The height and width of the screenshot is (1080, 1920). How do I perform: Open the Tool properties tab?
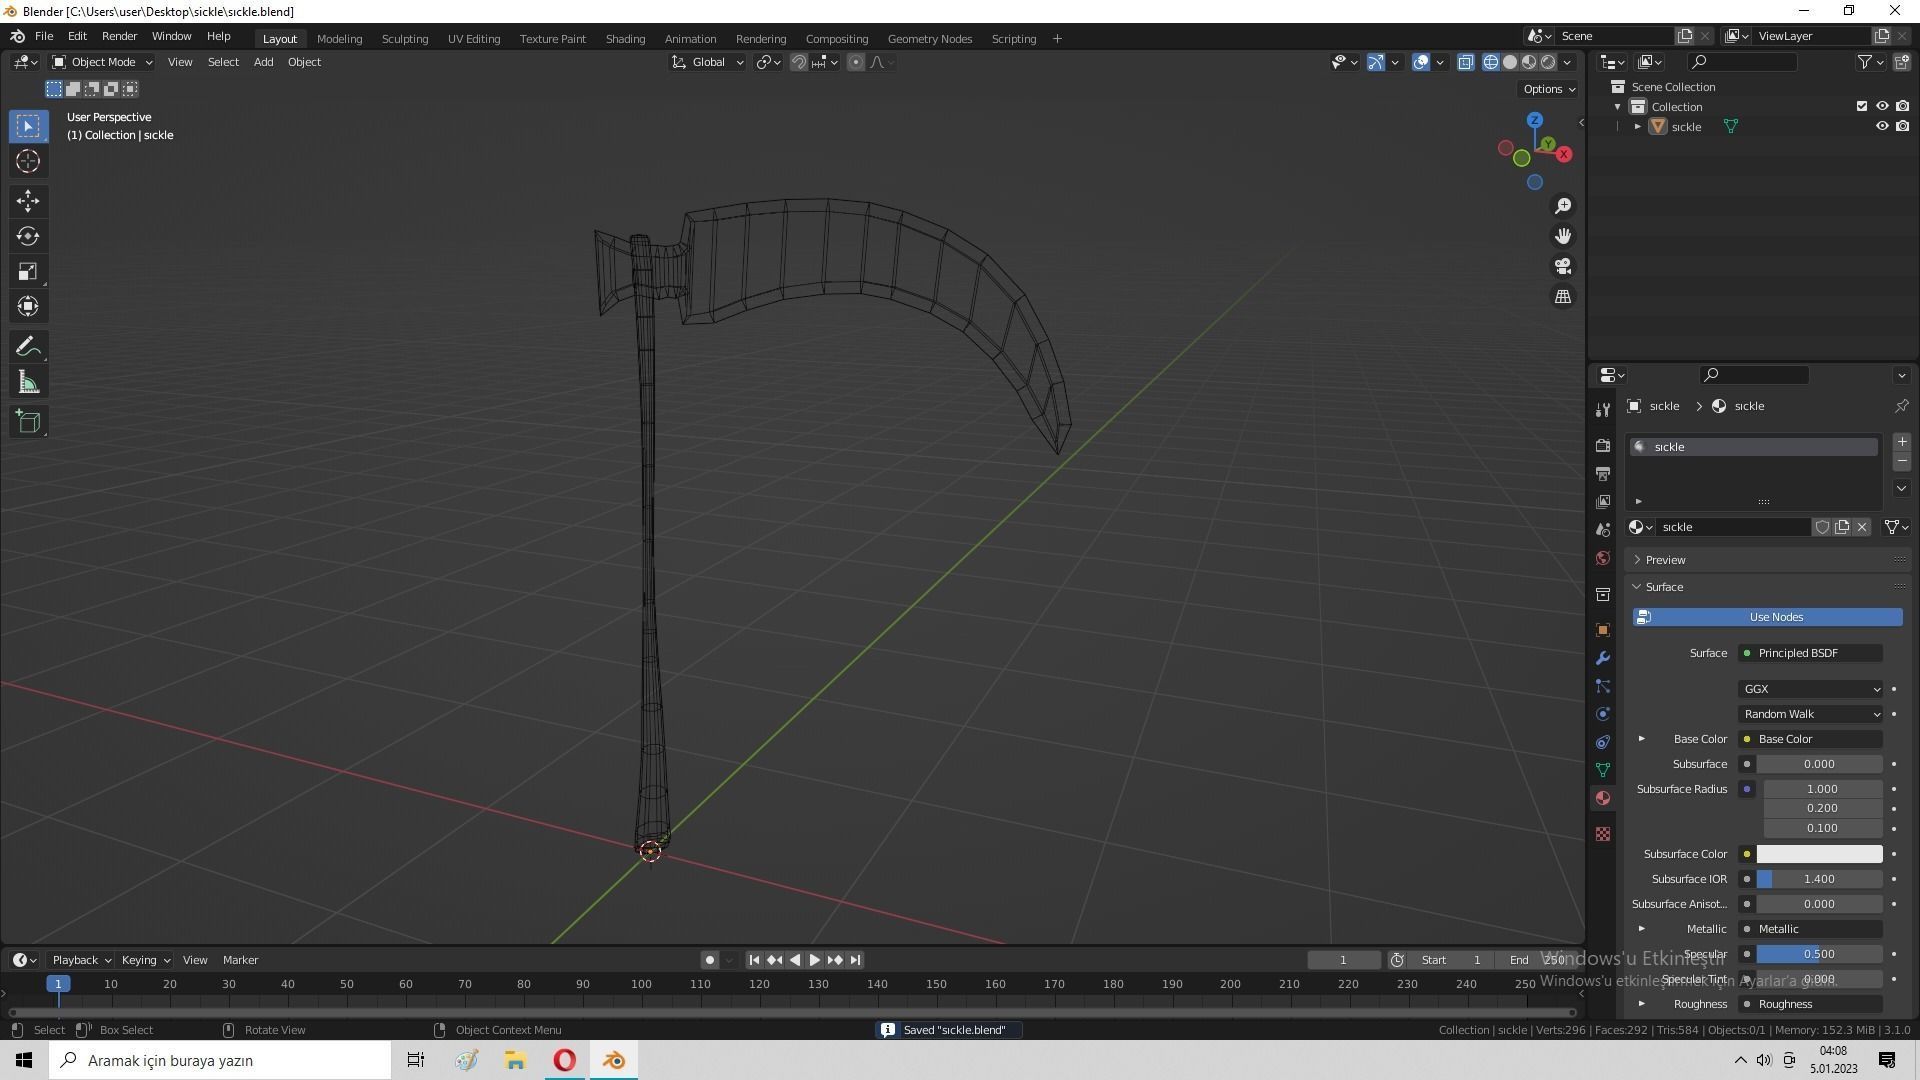pyautogui.click(x=1603, y=410)
